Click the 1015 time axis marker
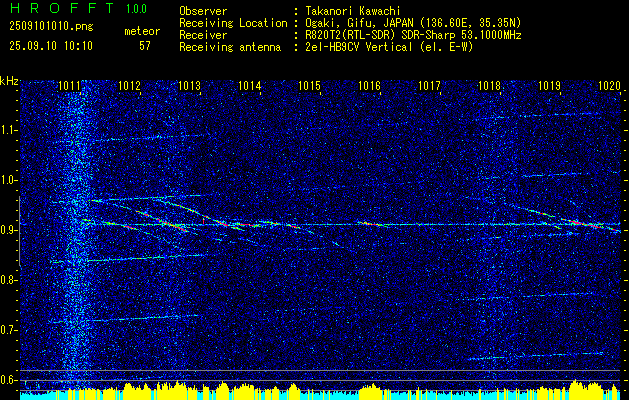 [309, 86]
